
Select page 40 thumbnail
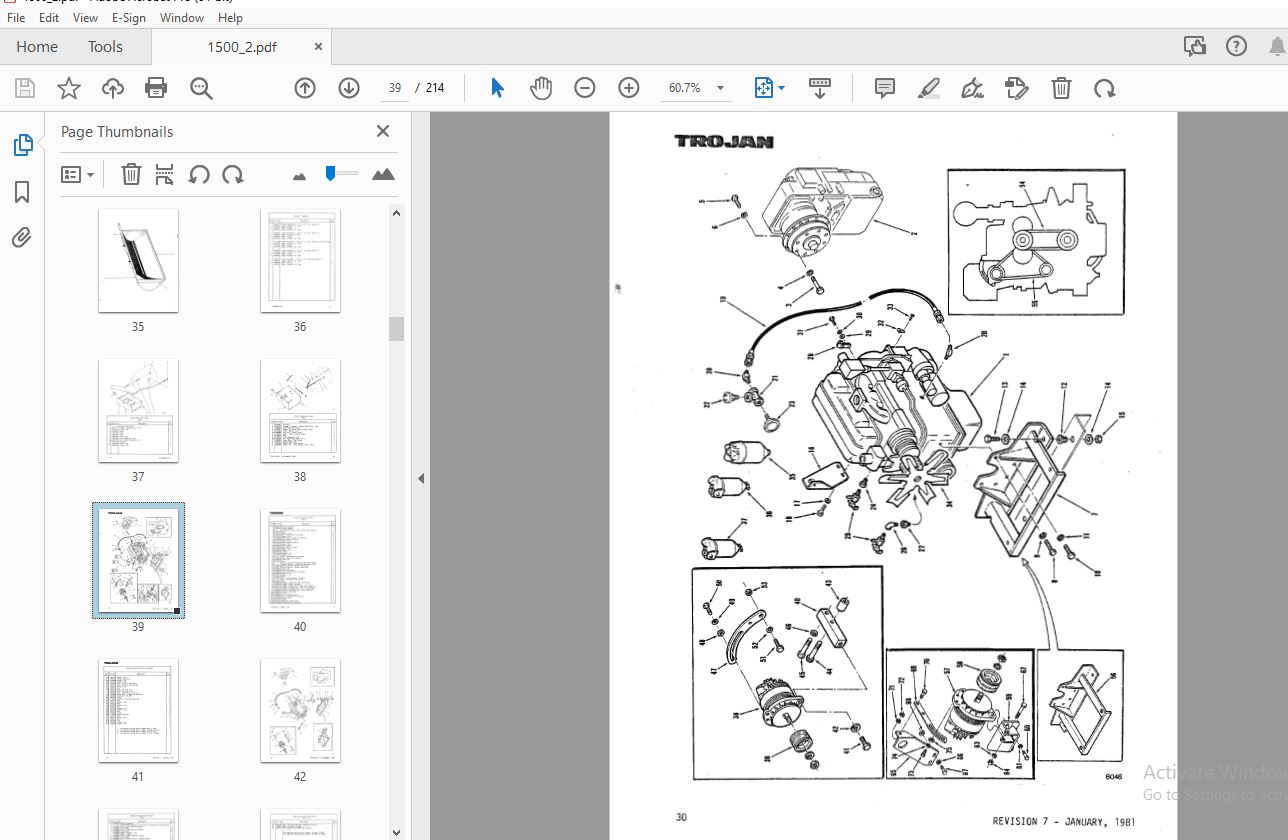300,561
